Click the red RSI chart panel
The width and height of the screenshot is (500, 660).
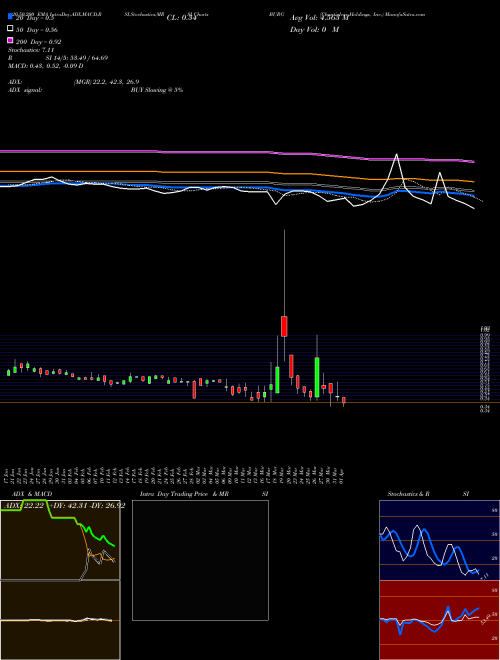(x=439, y=620)
